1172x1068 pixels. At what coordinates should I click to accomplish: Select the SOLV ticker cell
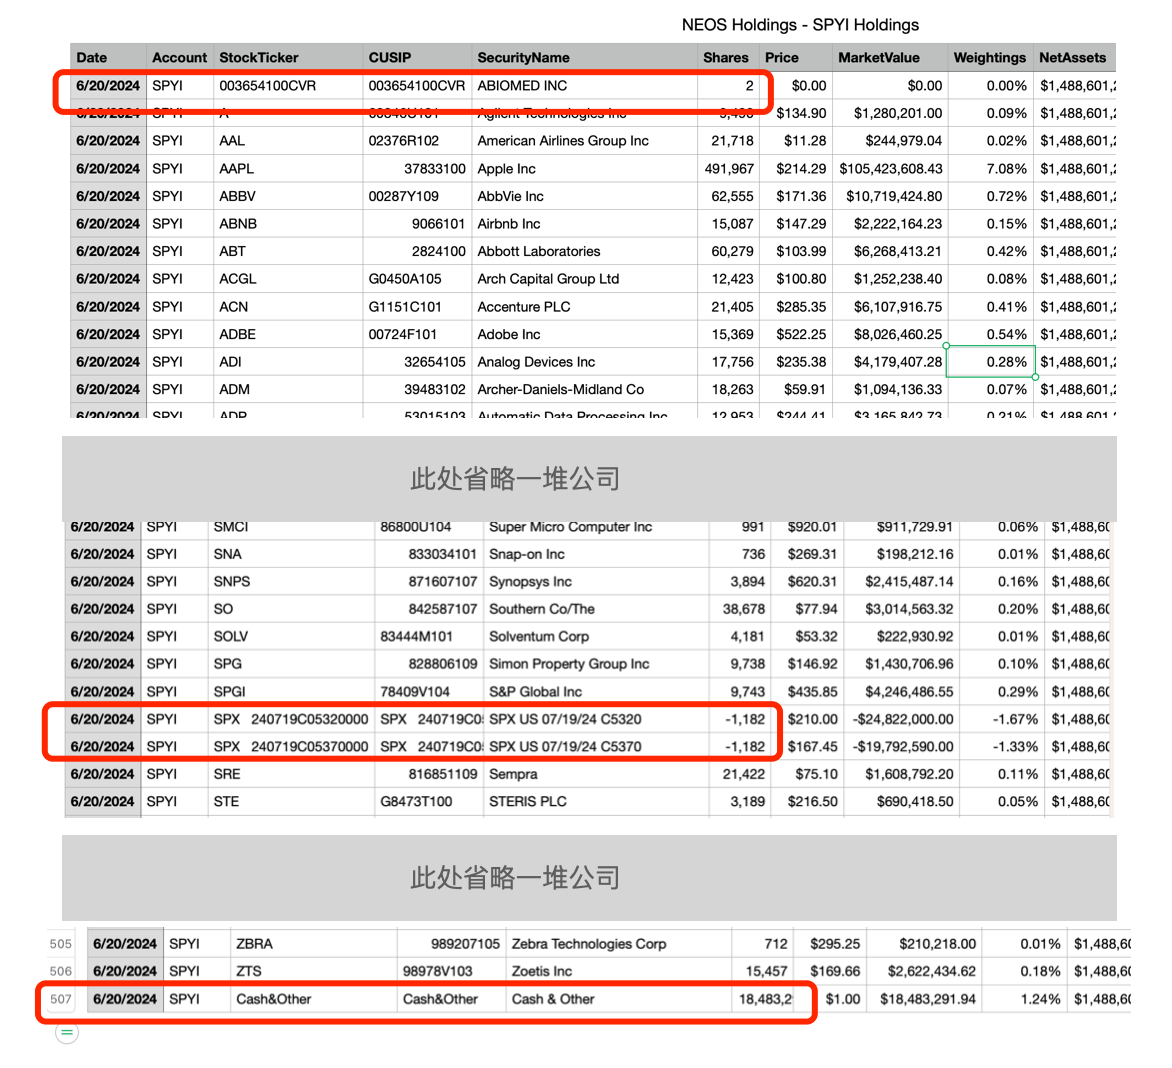tap(291, 638)
